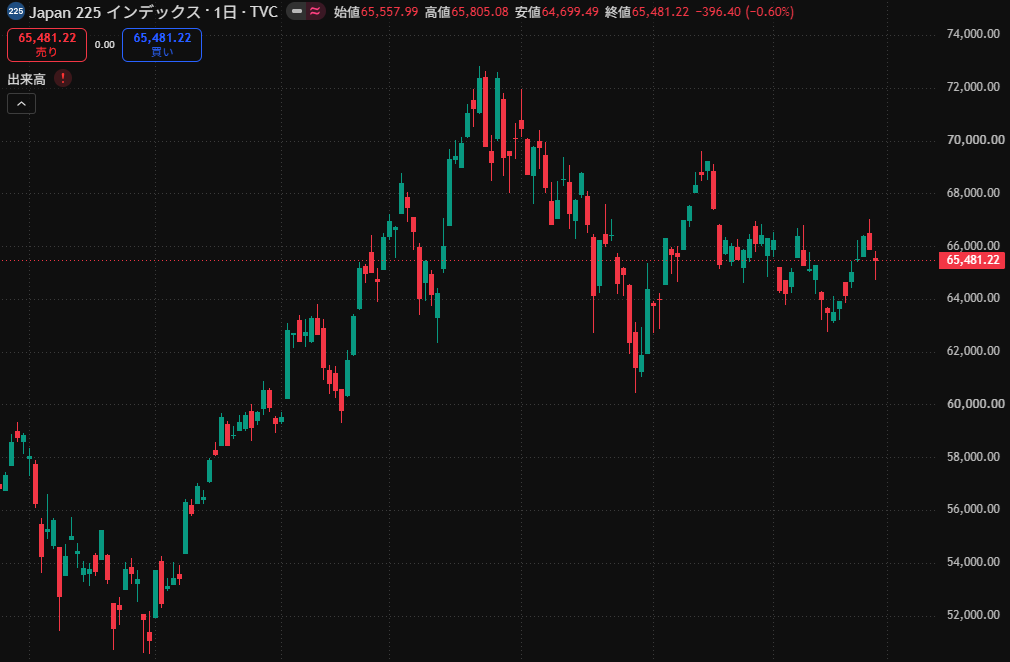
Task: Click the 66,000.00 price axis label
Action: pos(973,245)
